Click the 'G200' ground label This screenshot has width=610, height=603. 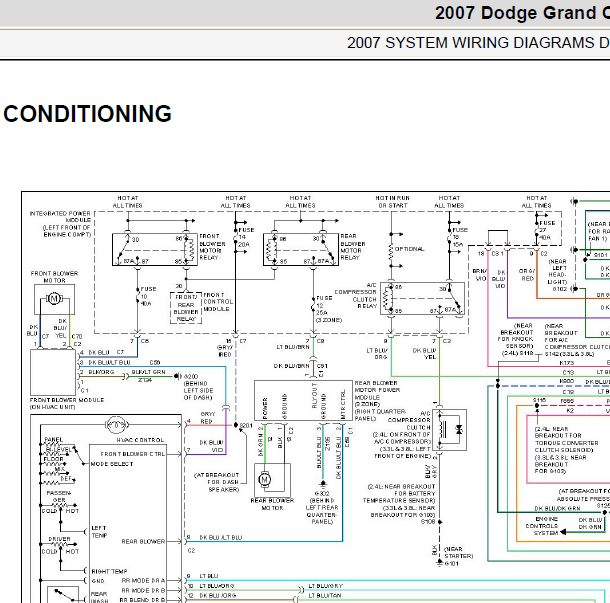coord(191,377)
